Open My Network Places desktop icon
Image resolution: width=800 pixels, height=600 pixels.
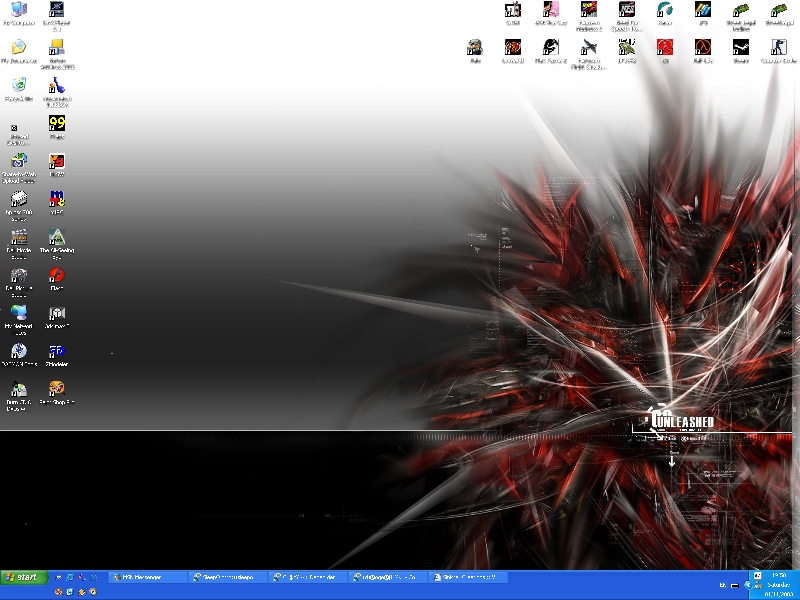click(19, 314)
